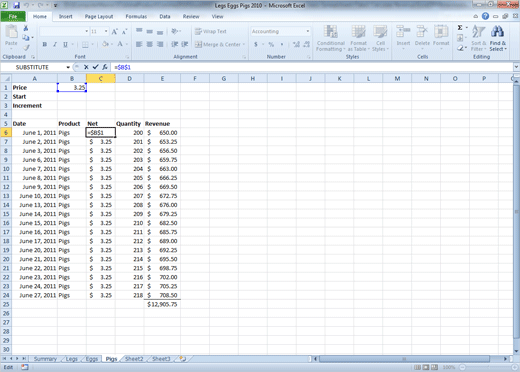Screen dimensions: 520x372
Task: Click the Font Color A icon
Action: pos(120,44)
